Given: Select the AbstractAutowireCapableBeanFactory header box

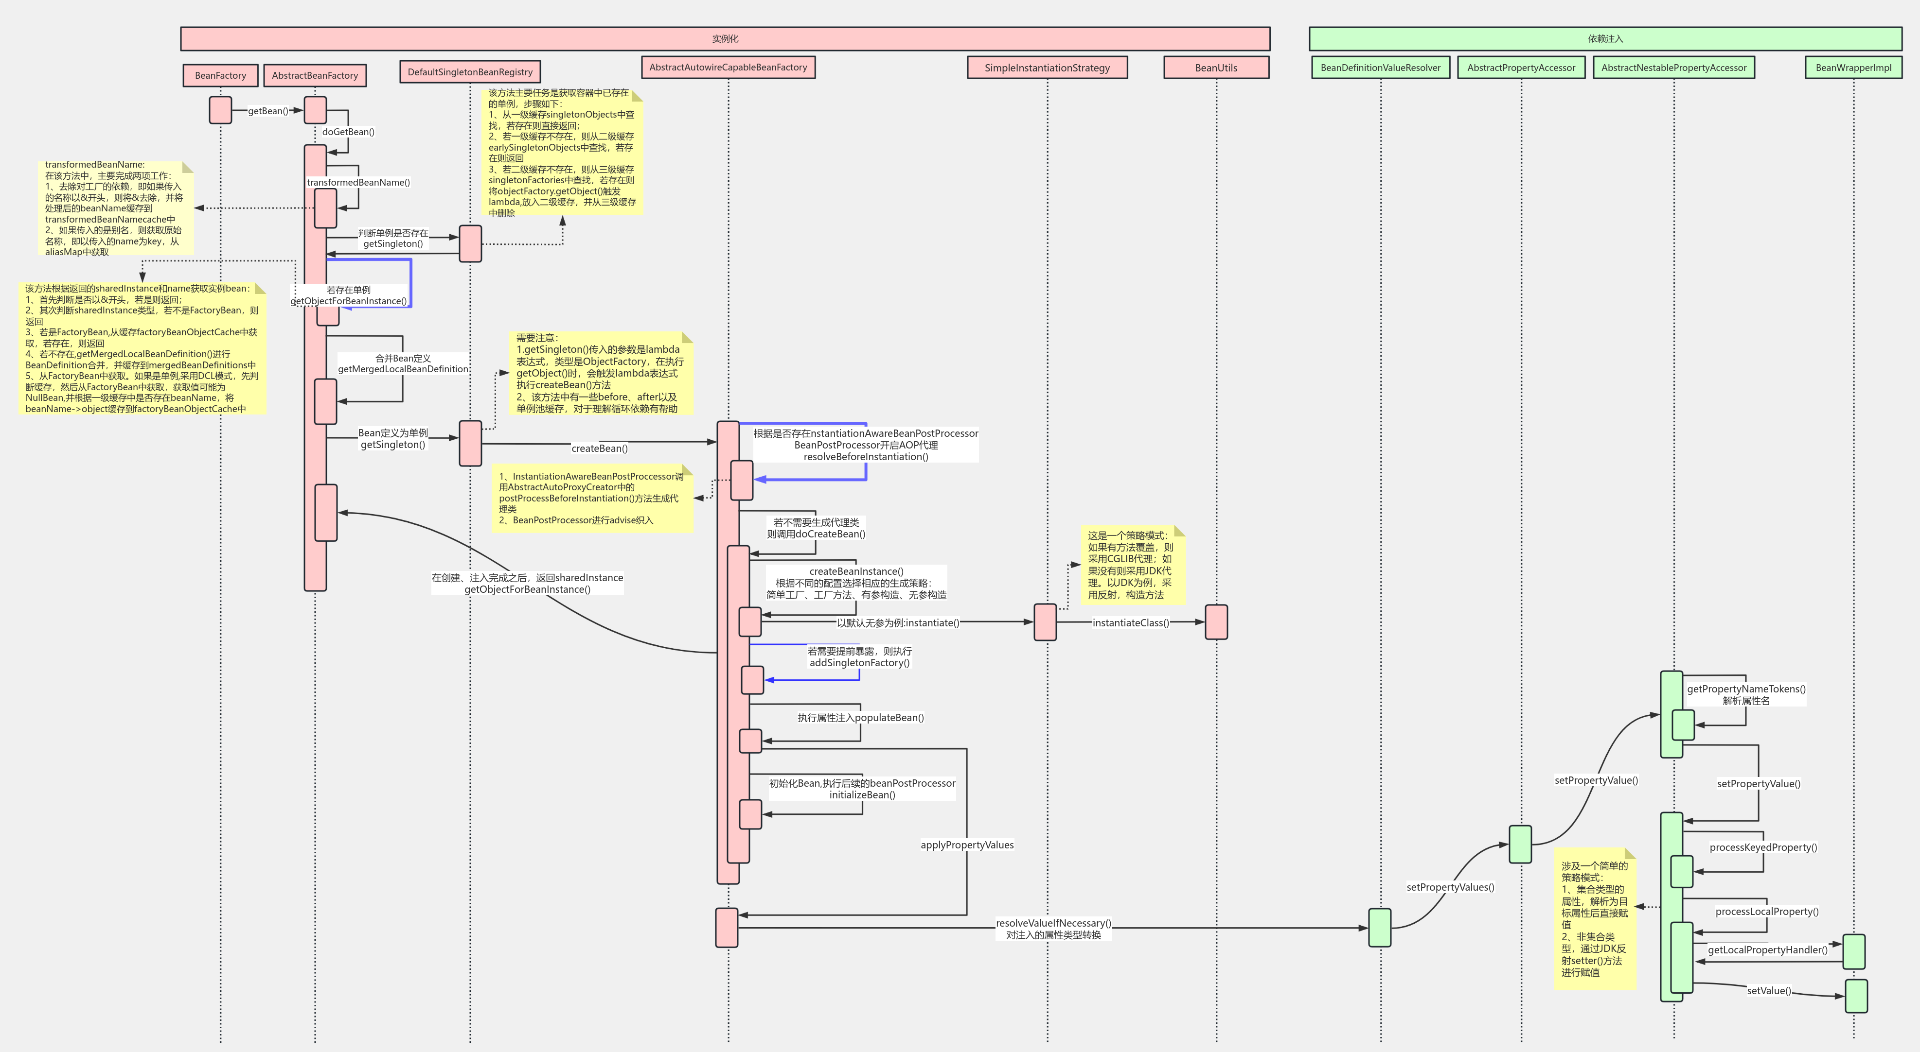Looking at the screenshot, I should click(x=728, y=68).
